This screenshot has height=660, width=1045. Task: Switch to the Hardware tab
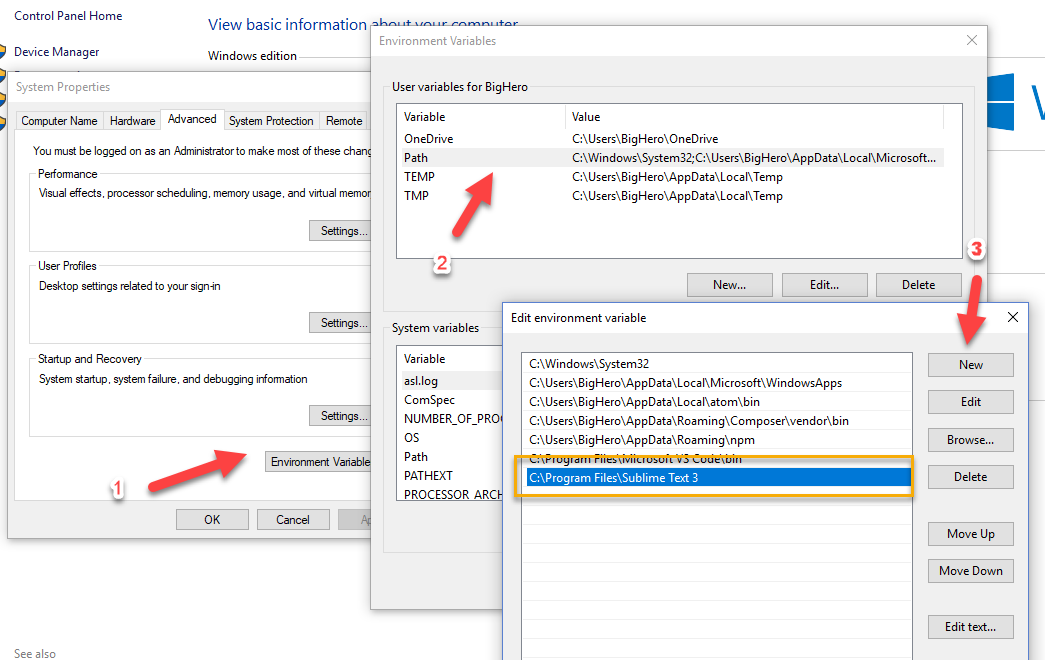[x=132, y=121]
